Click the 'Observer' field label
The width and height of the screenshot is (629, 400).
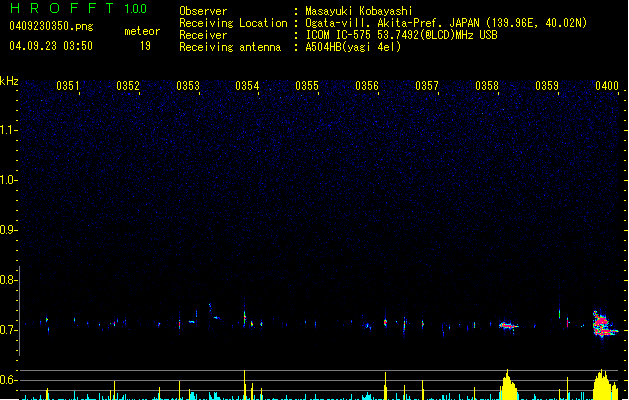click(x=203, y=11)
